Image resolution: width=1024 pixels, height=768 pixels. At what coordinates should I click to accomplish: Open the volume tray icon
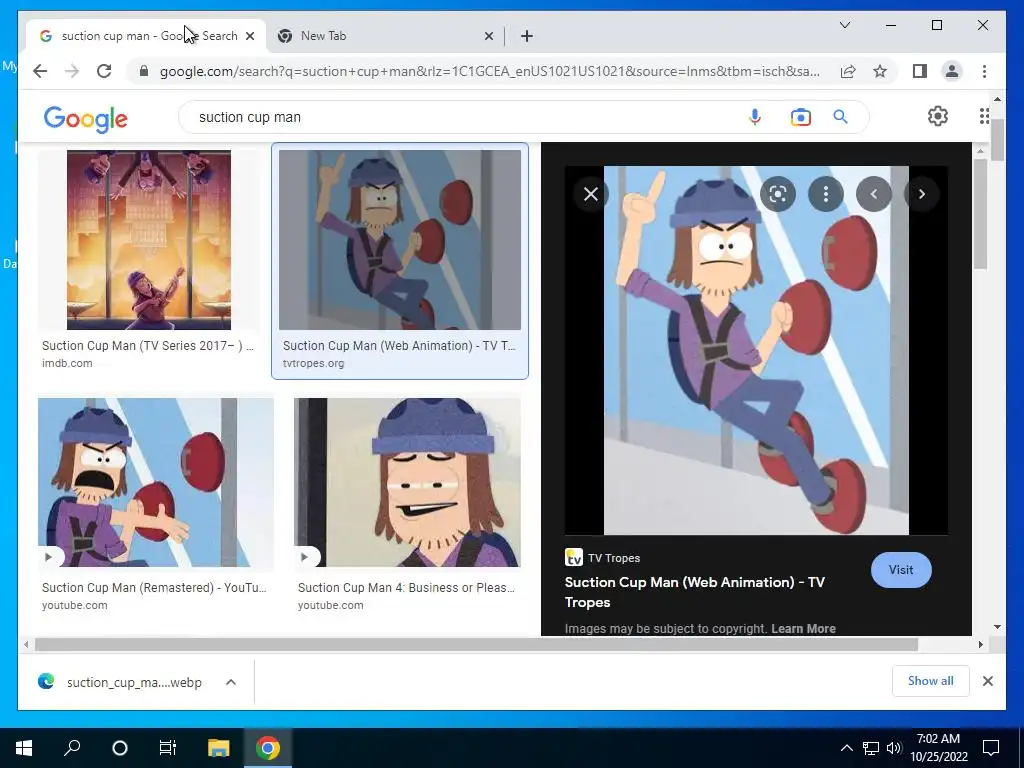(894, 748)
